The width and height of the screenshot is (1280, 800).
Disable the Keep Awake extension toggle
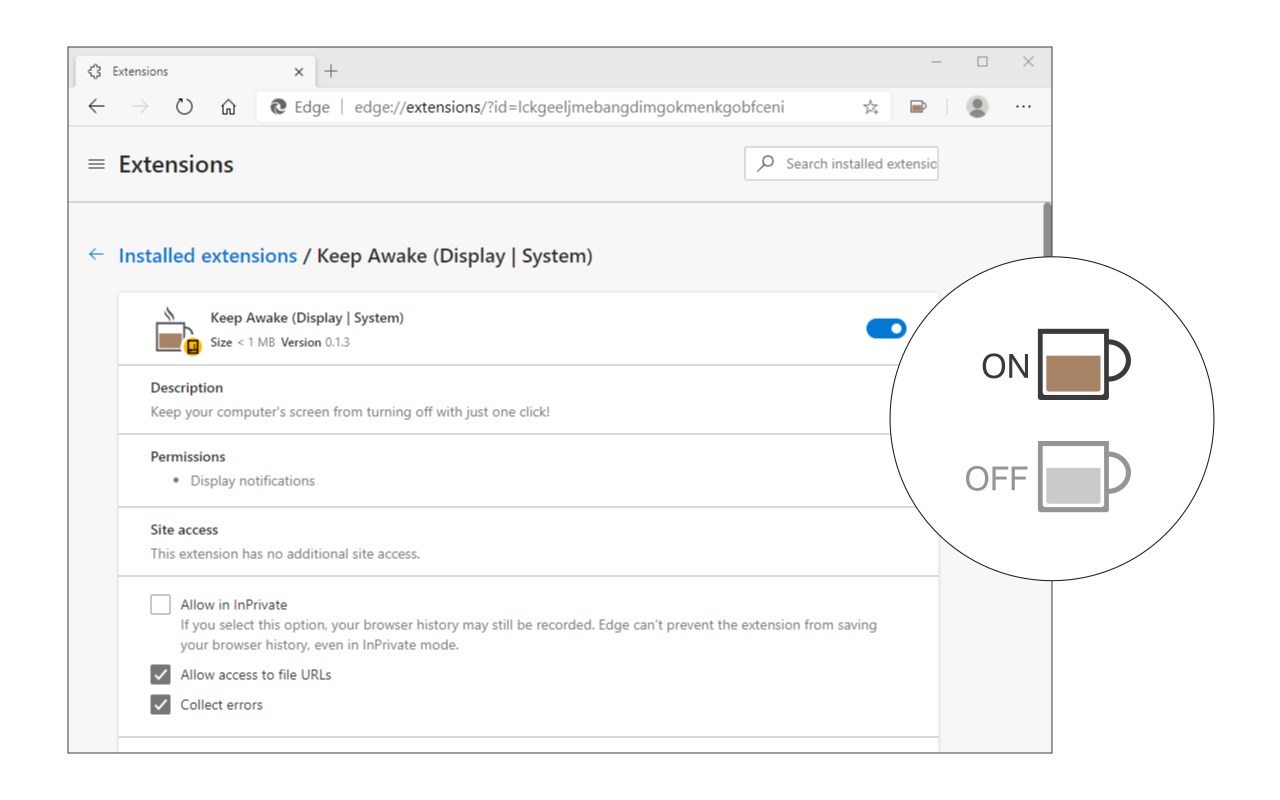click(886, 328)
